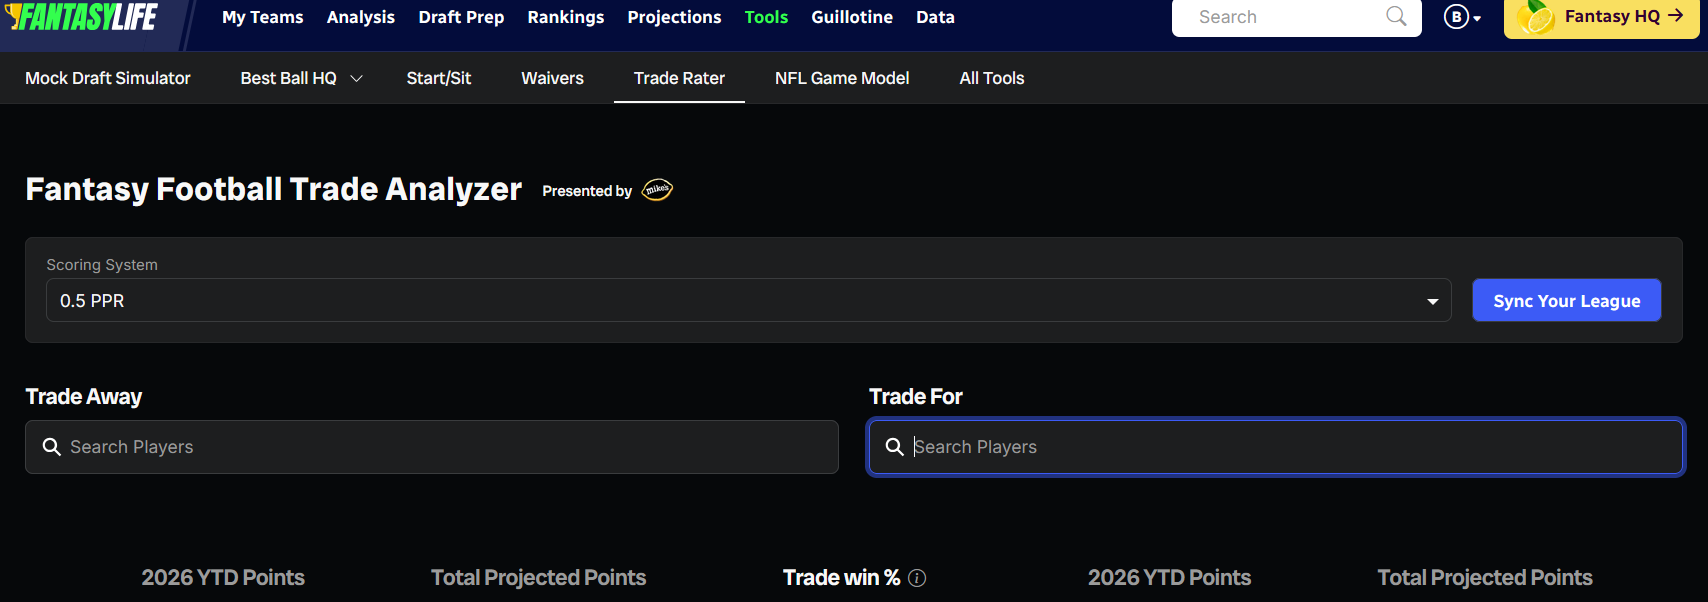Open the NFL Game Model tab

[842, 78]
